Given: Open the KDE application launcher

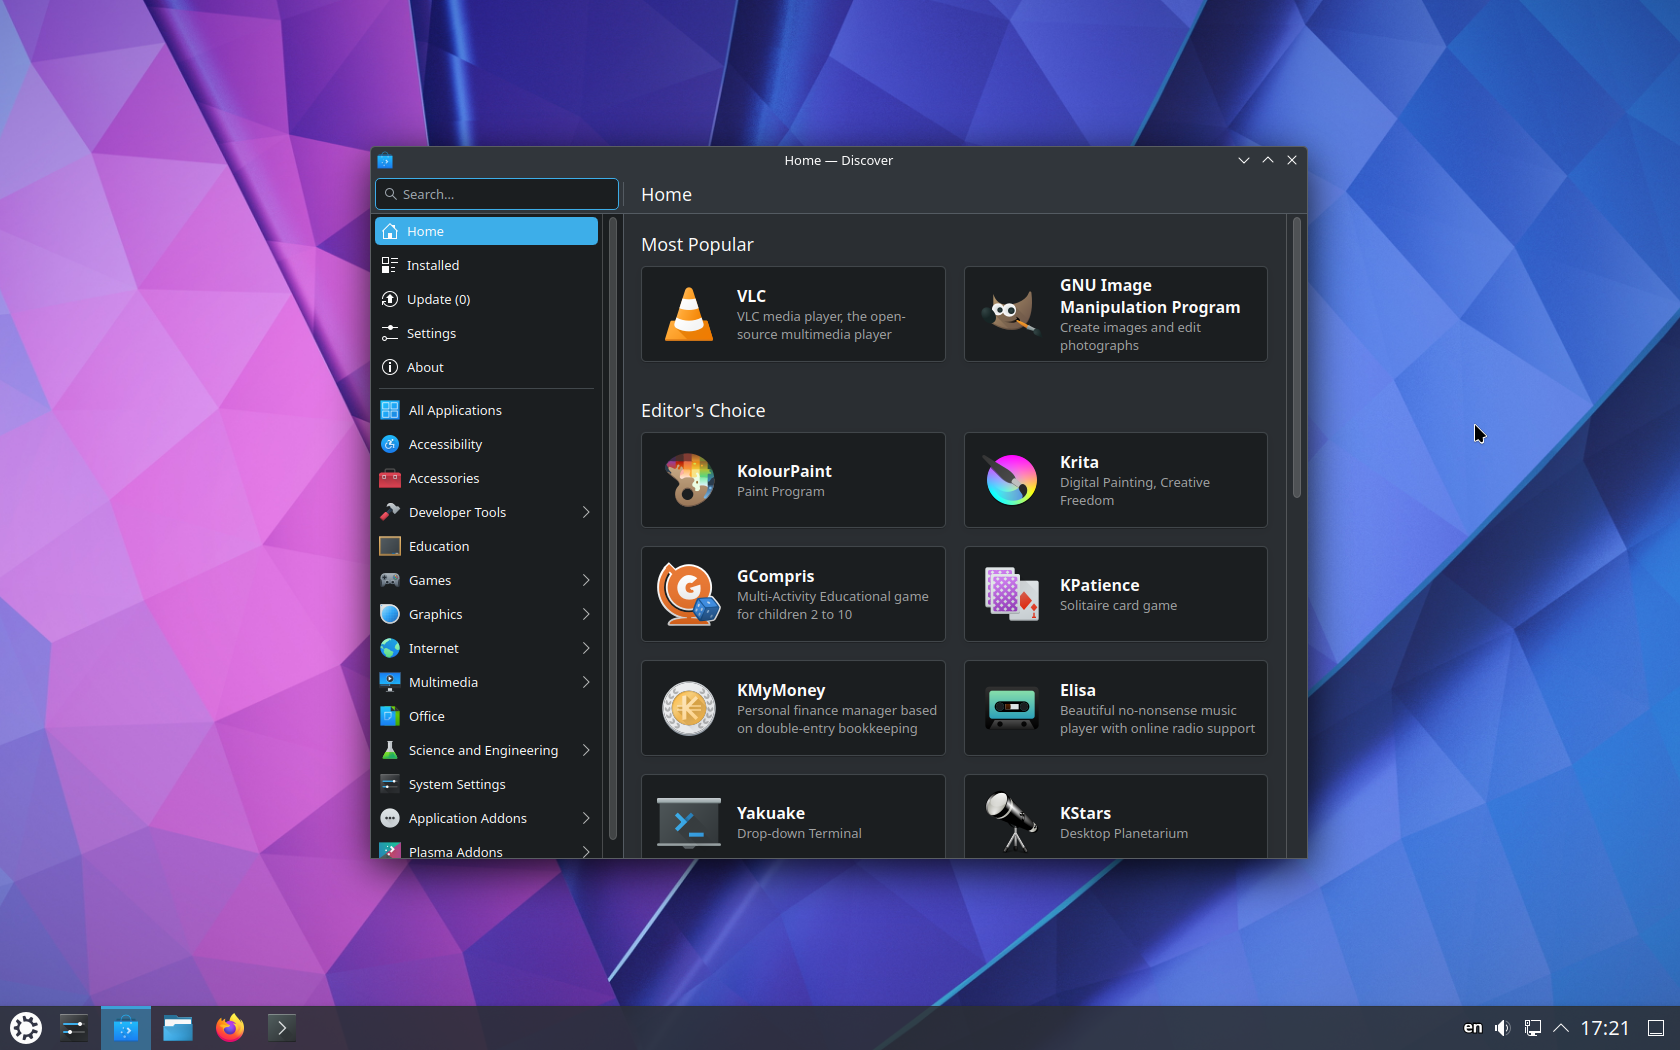Looking at the screenshot, I should [x=26, y=1028].
